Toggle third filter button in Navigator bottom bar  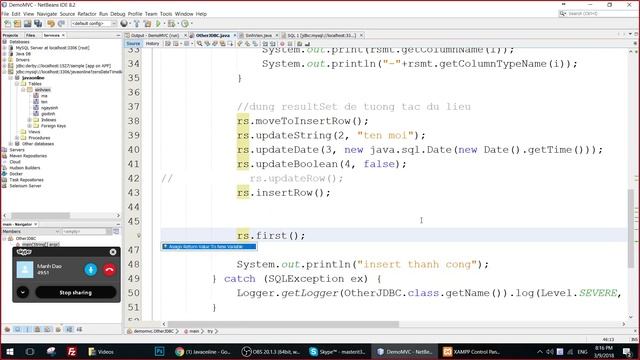click(27, 329)
